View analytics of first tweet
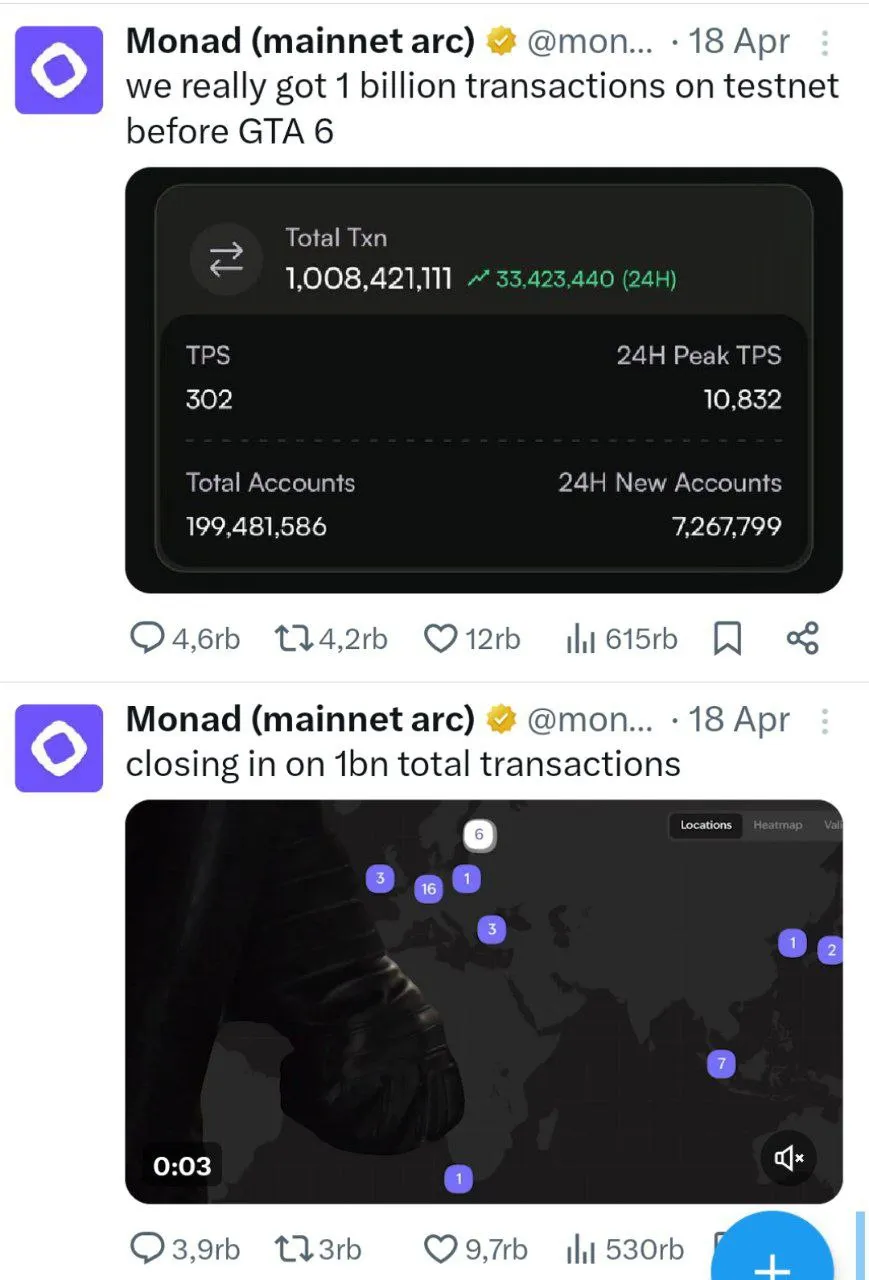Screen dimensions: 869x1280 click(581, 638)
